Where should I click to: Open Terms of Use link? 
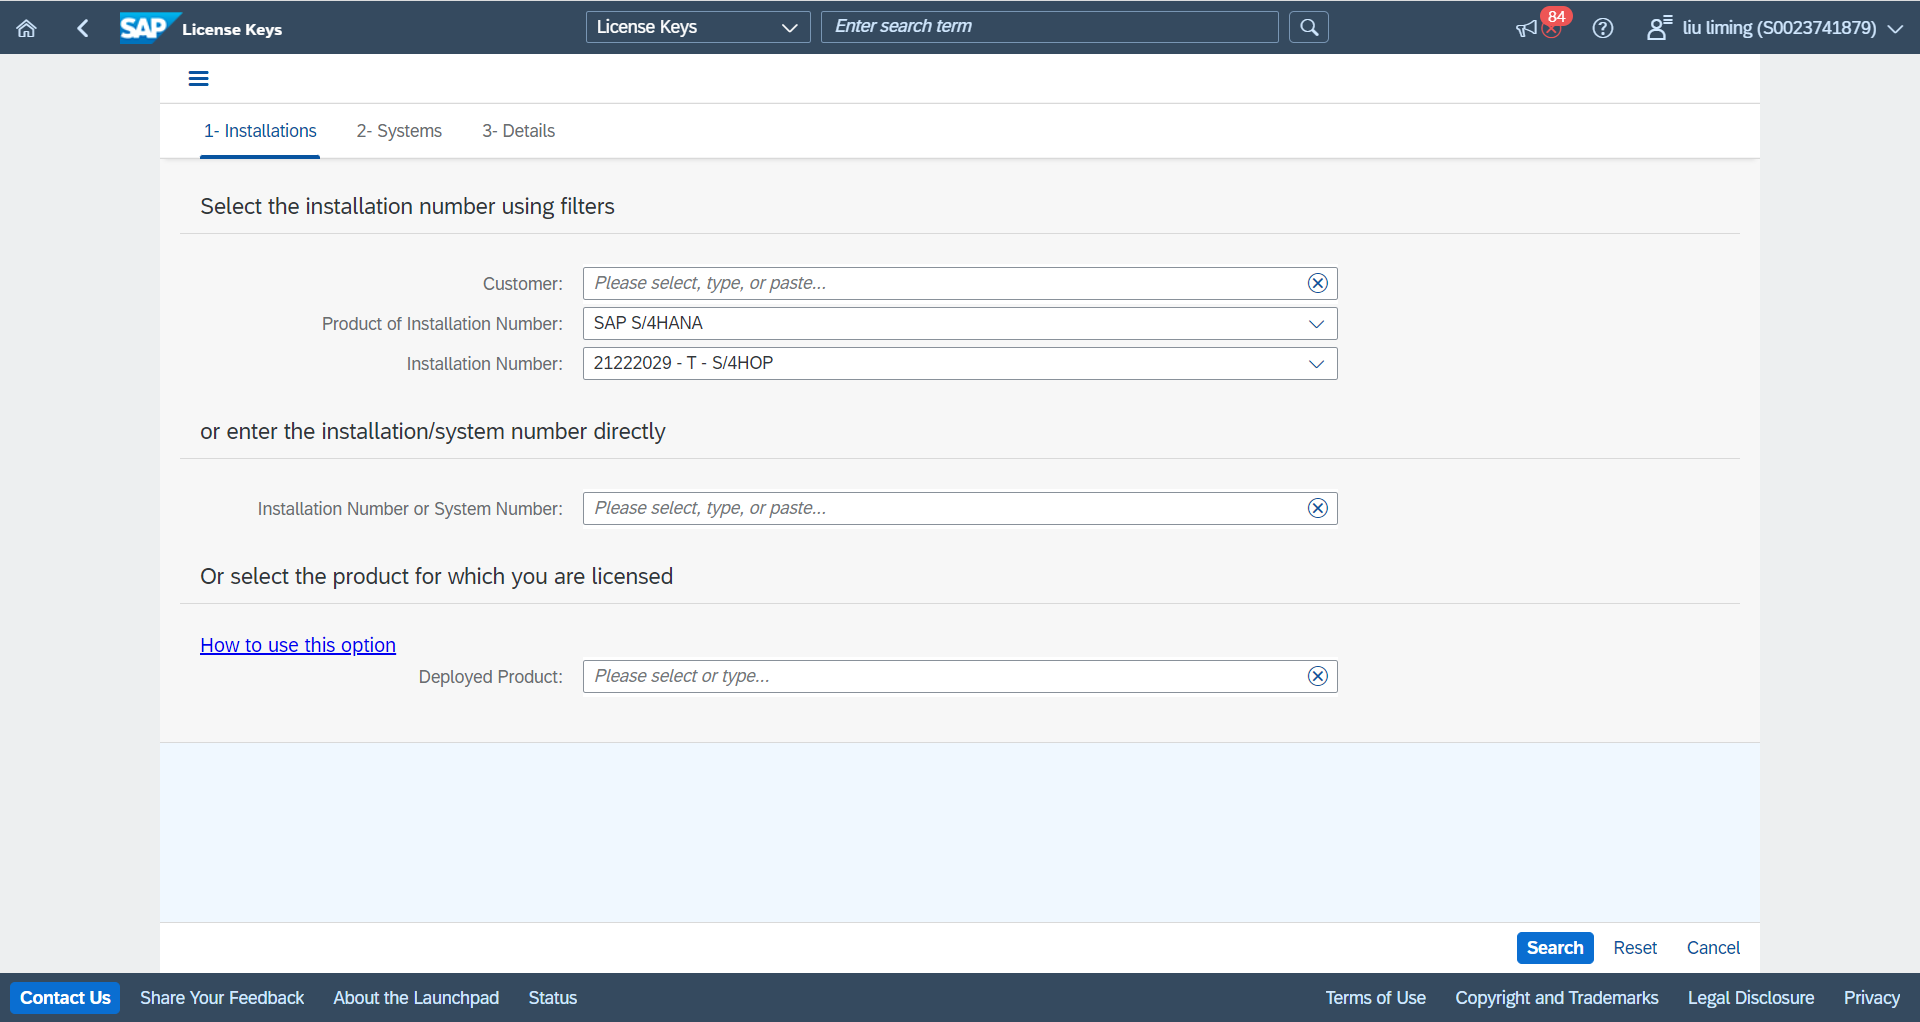(1375, 998)
